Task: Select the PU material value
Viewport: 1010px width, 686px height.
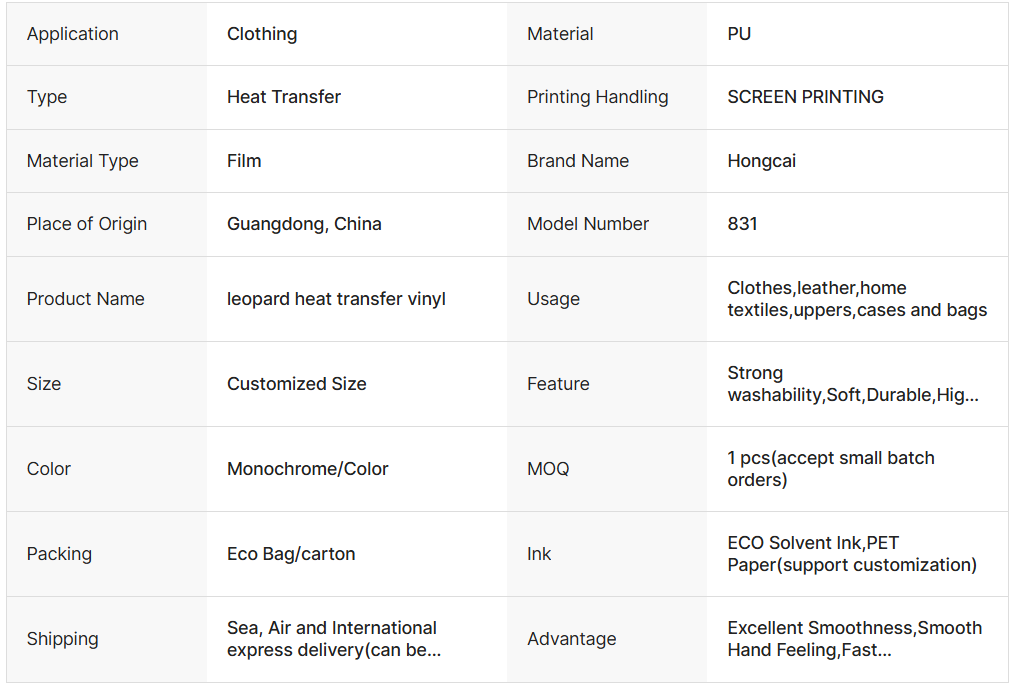Action: 739,34
